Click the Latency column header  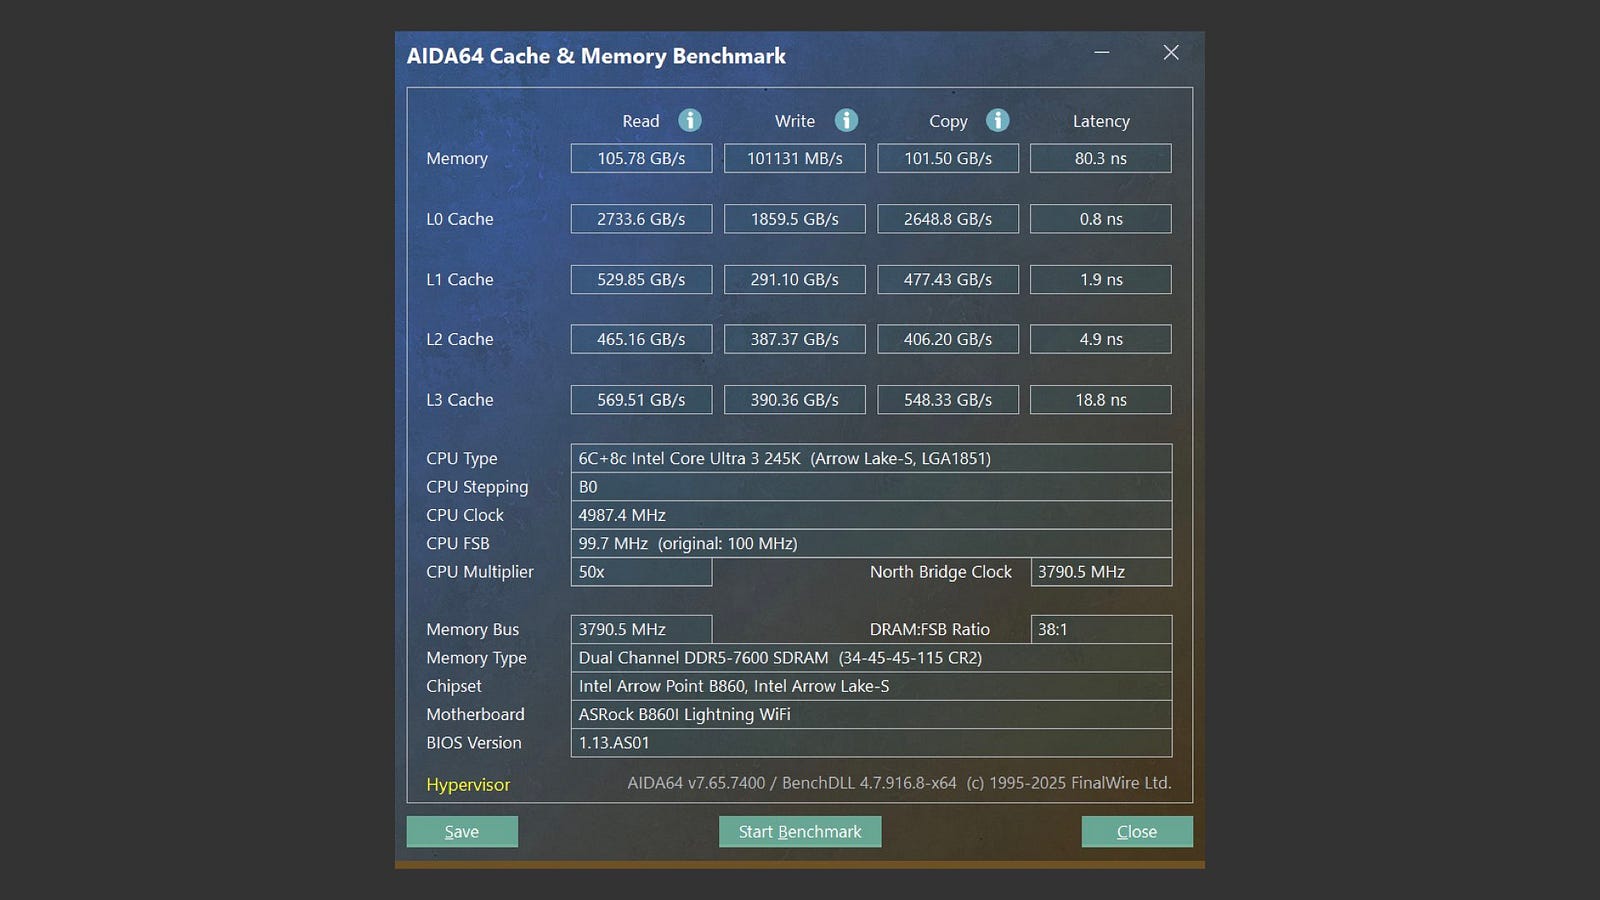(1101, 121)
